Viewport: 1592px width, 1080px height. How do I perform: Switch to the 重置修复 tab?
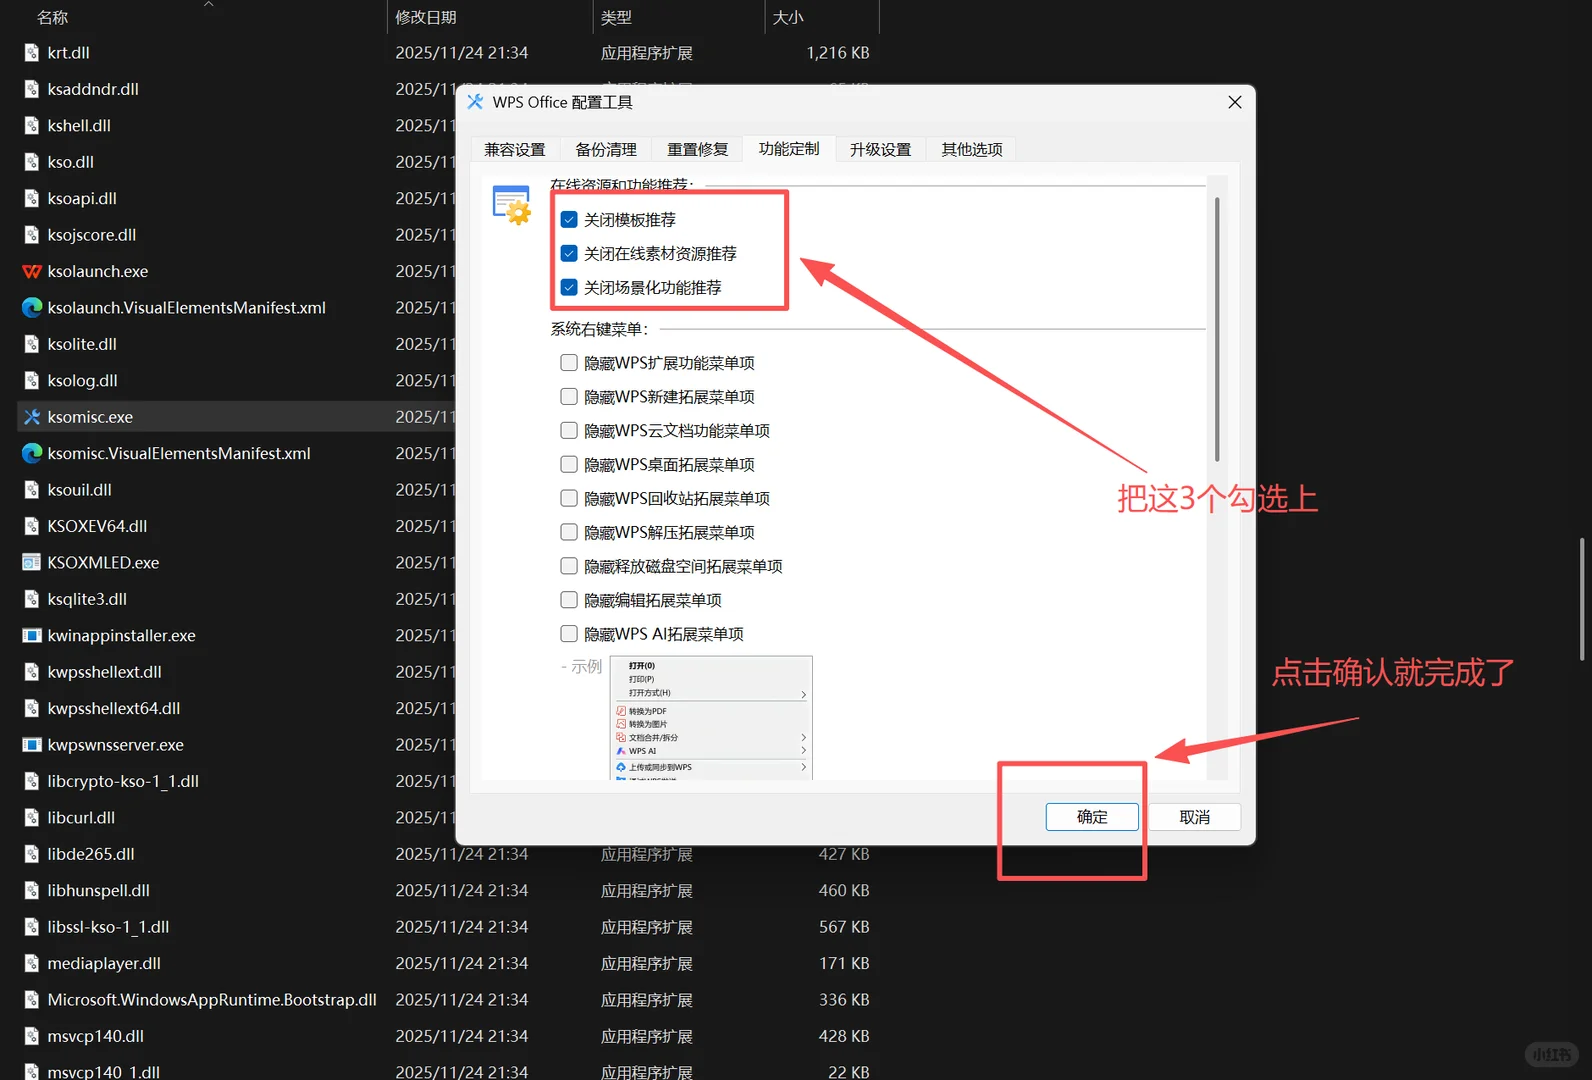[698, 150]
